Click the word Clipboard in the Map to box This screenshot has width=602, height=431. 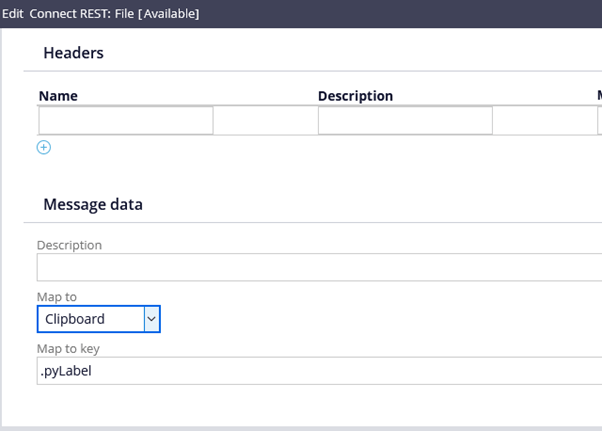point(75,320)
